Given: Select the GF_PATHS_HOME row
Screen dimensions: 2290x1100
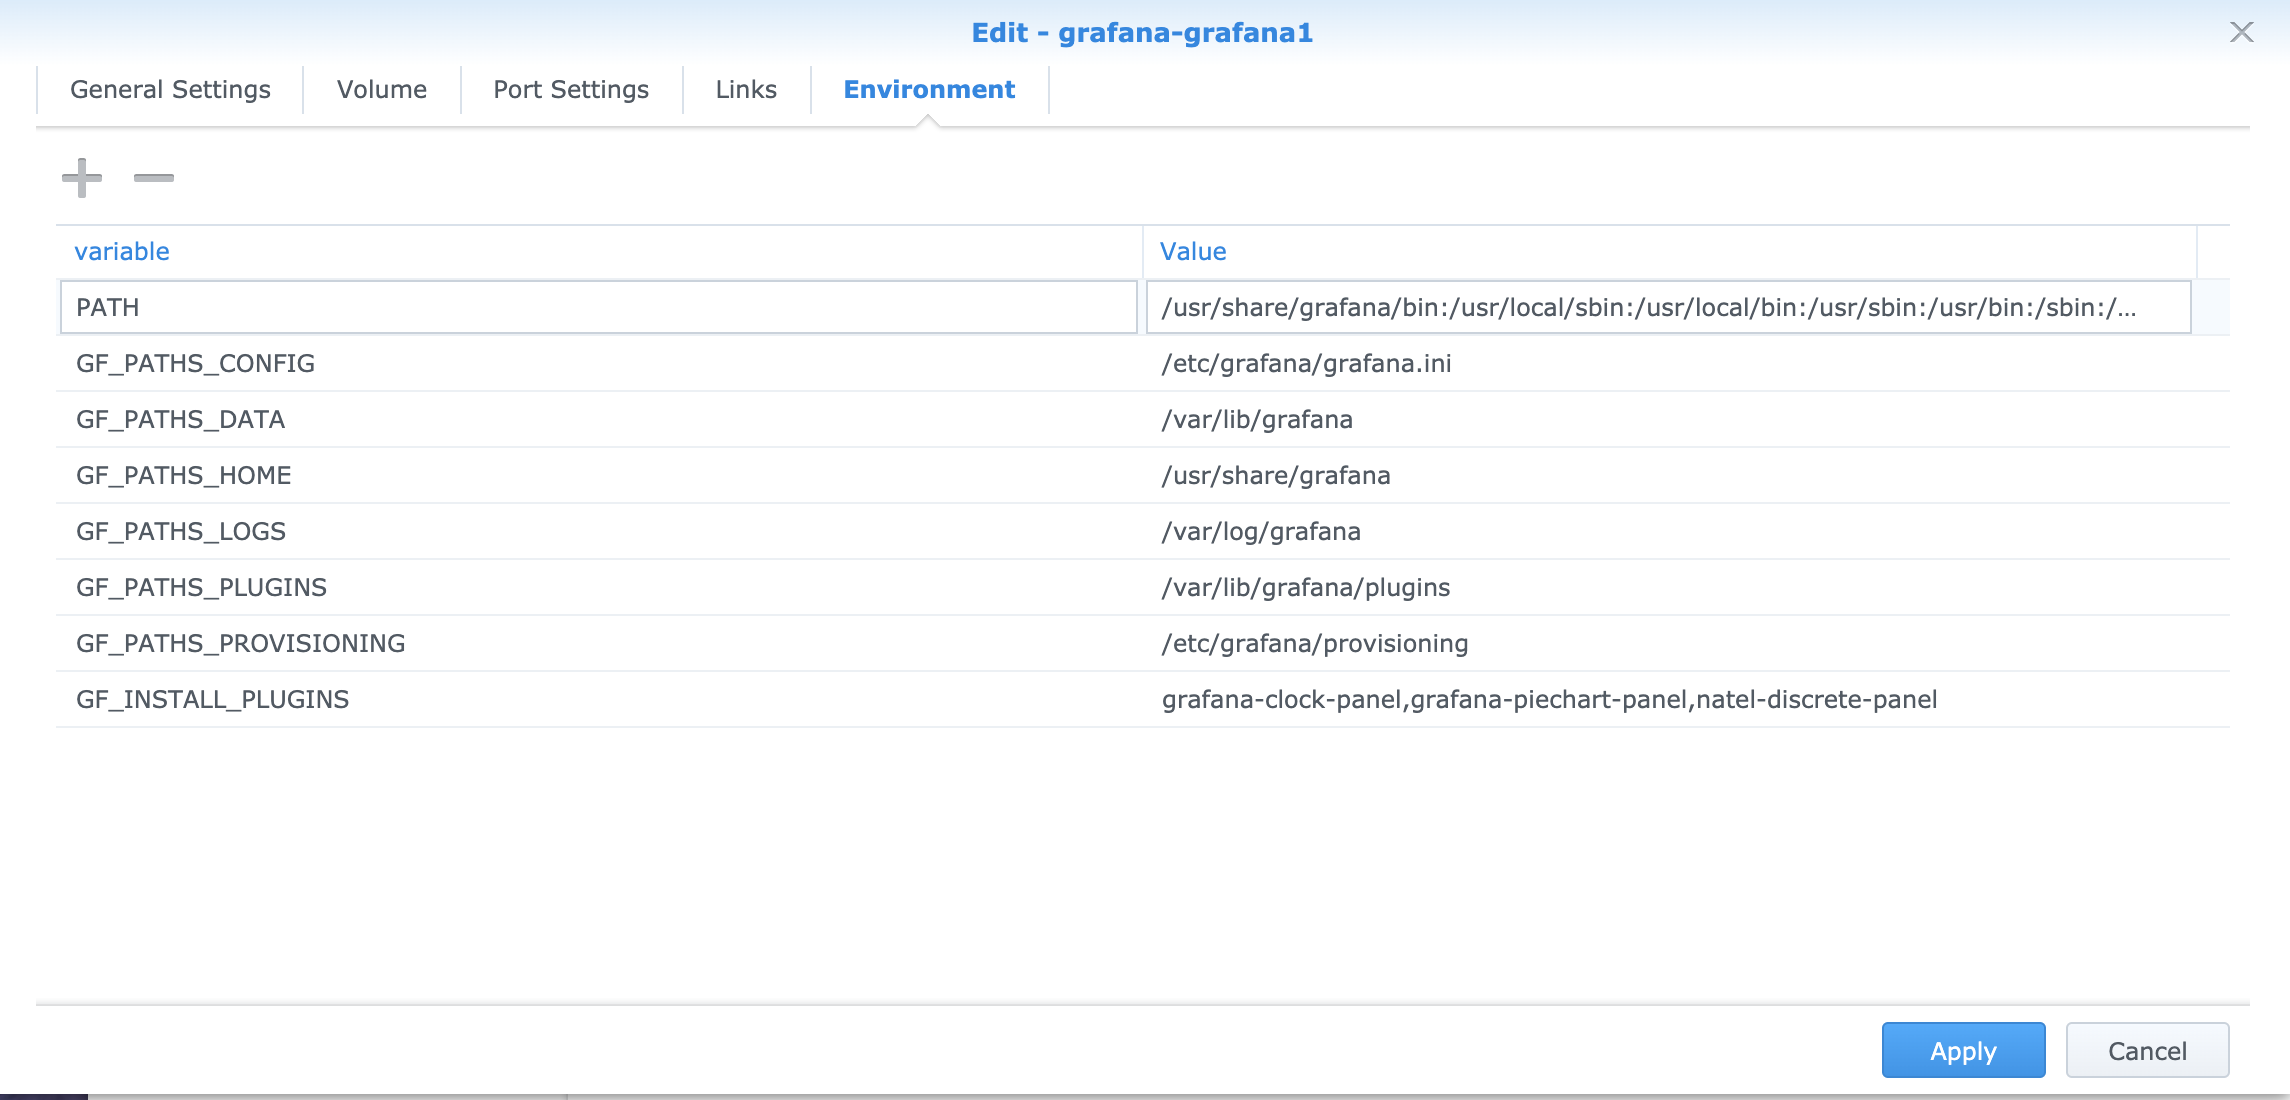Looking at the screenshot, I should pos(400,475).
